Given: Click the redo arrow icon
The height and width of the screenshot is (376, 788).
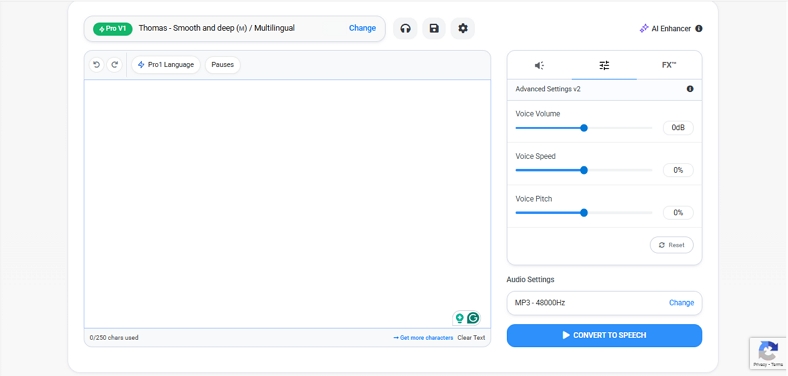Looking at the screenshot, I should tap(115, 65).
